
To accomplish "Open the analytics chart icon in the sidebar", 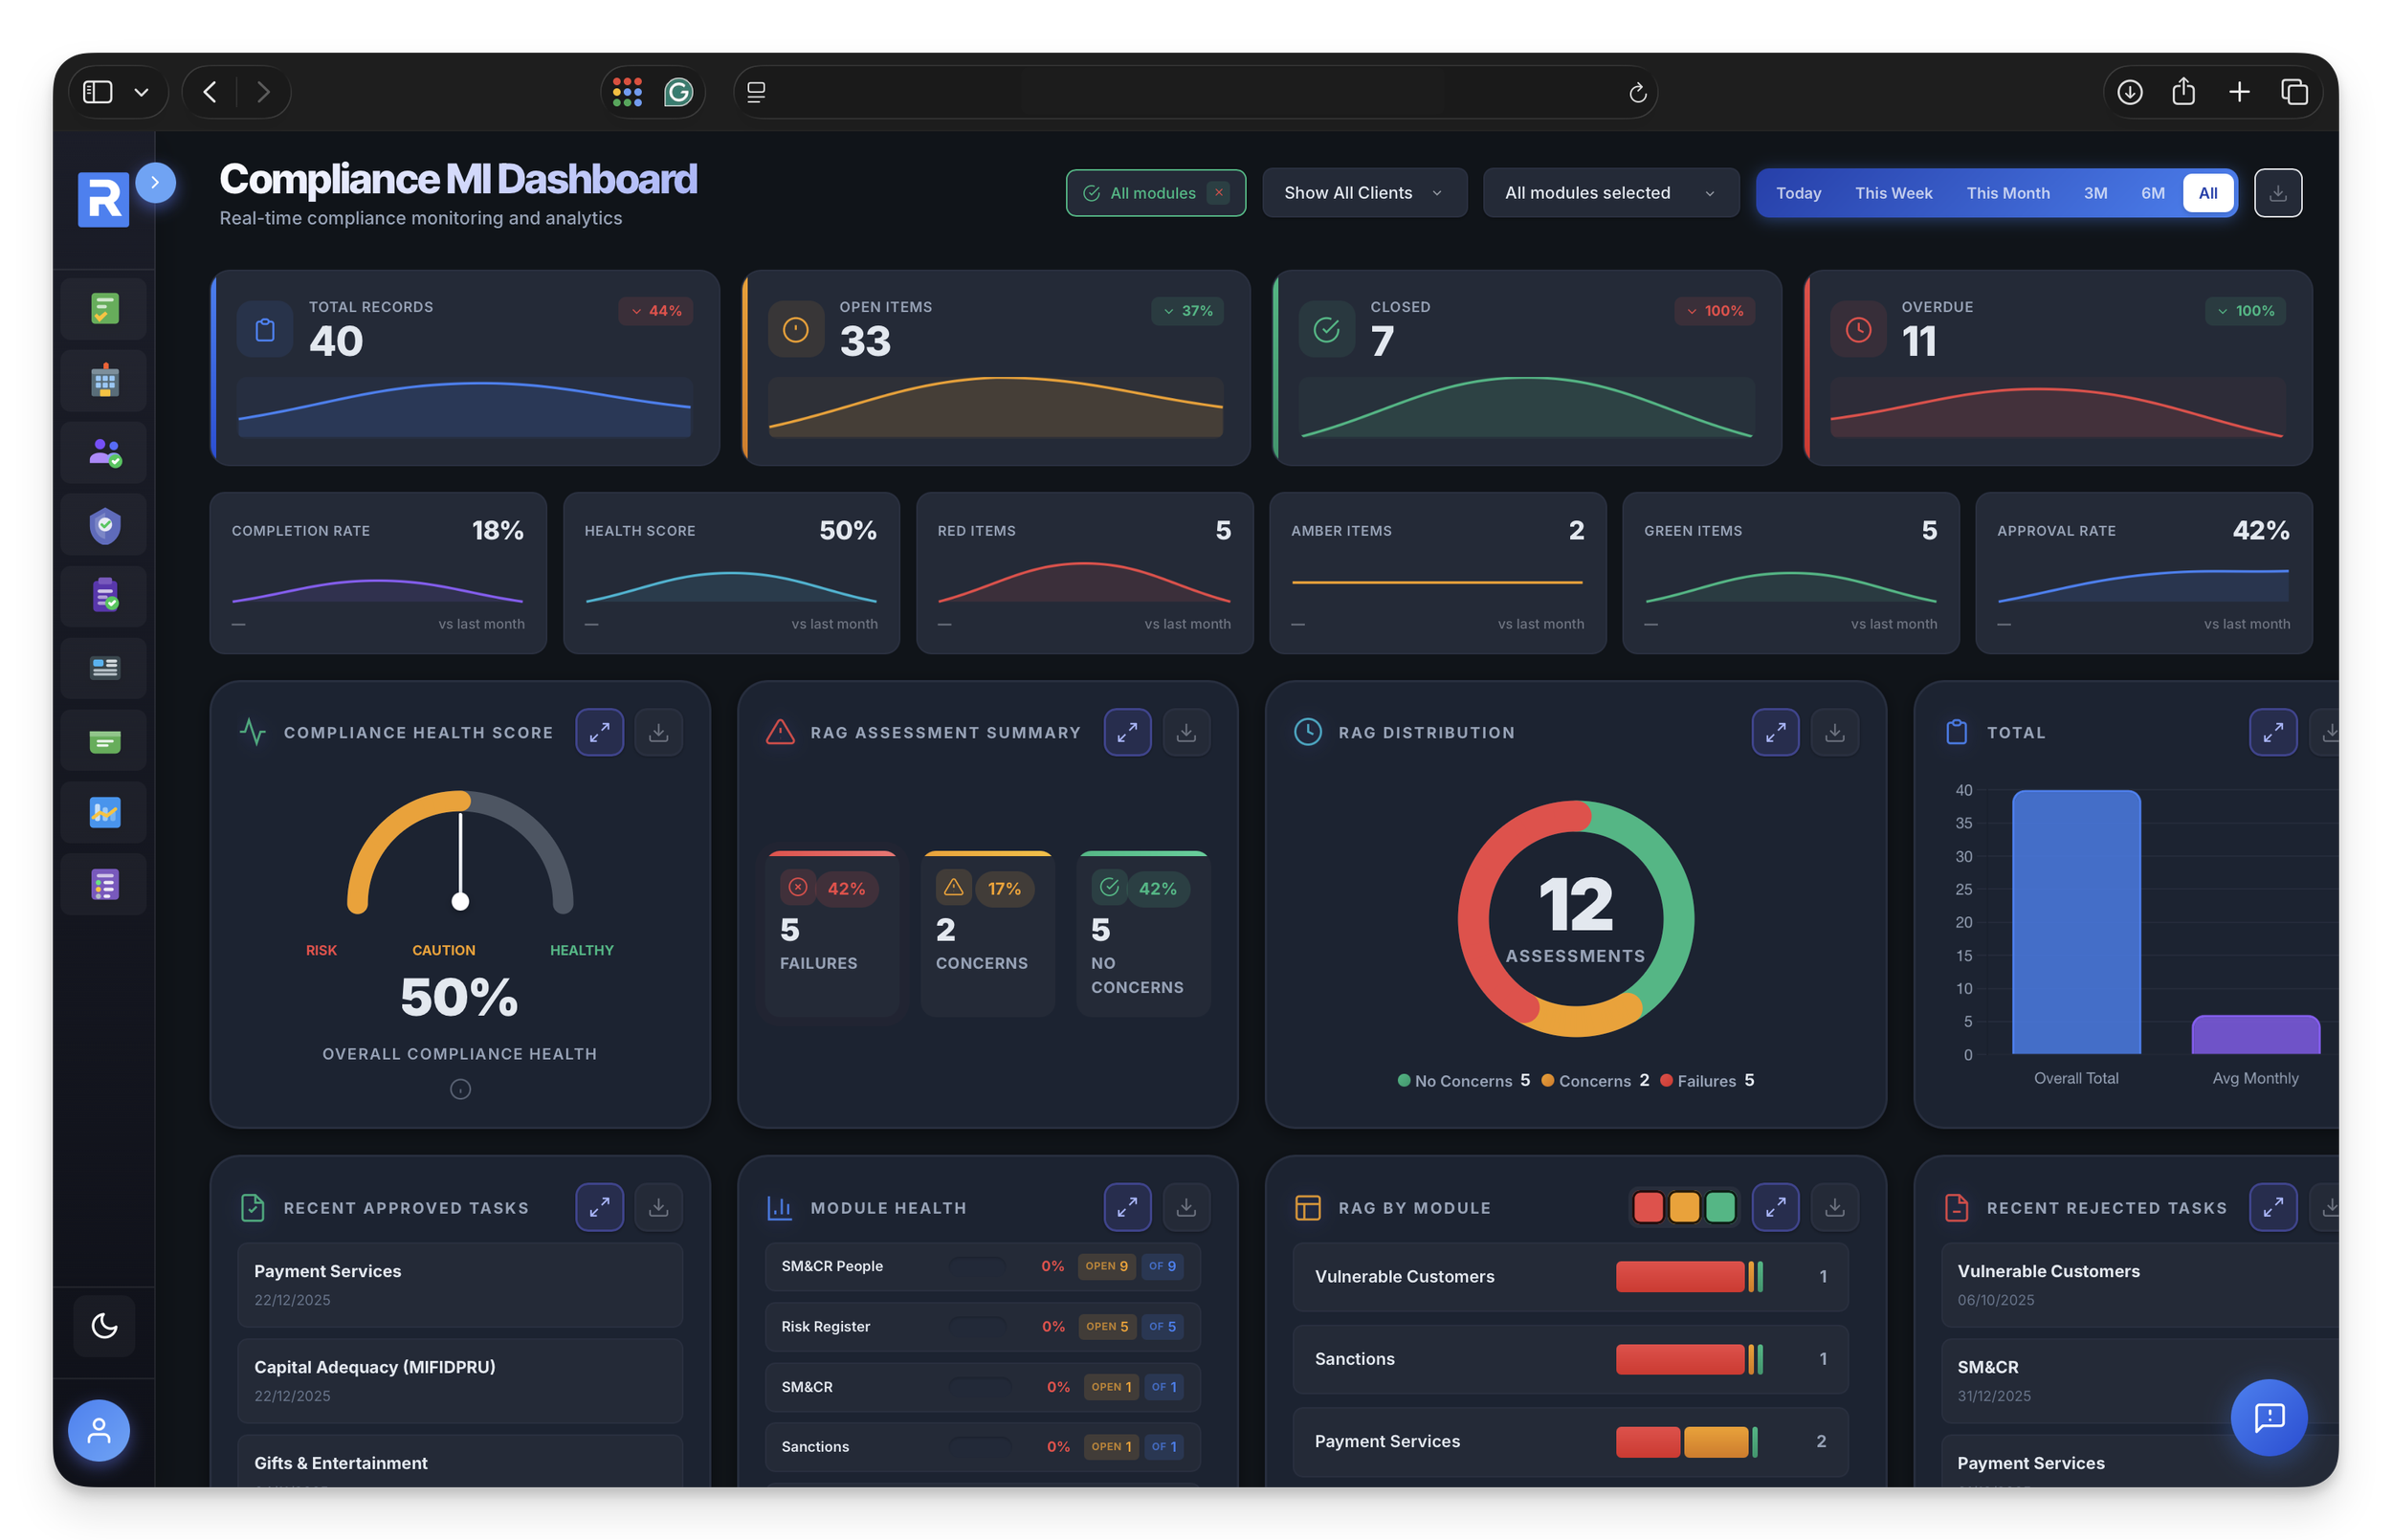I will [x=103, y=812].
